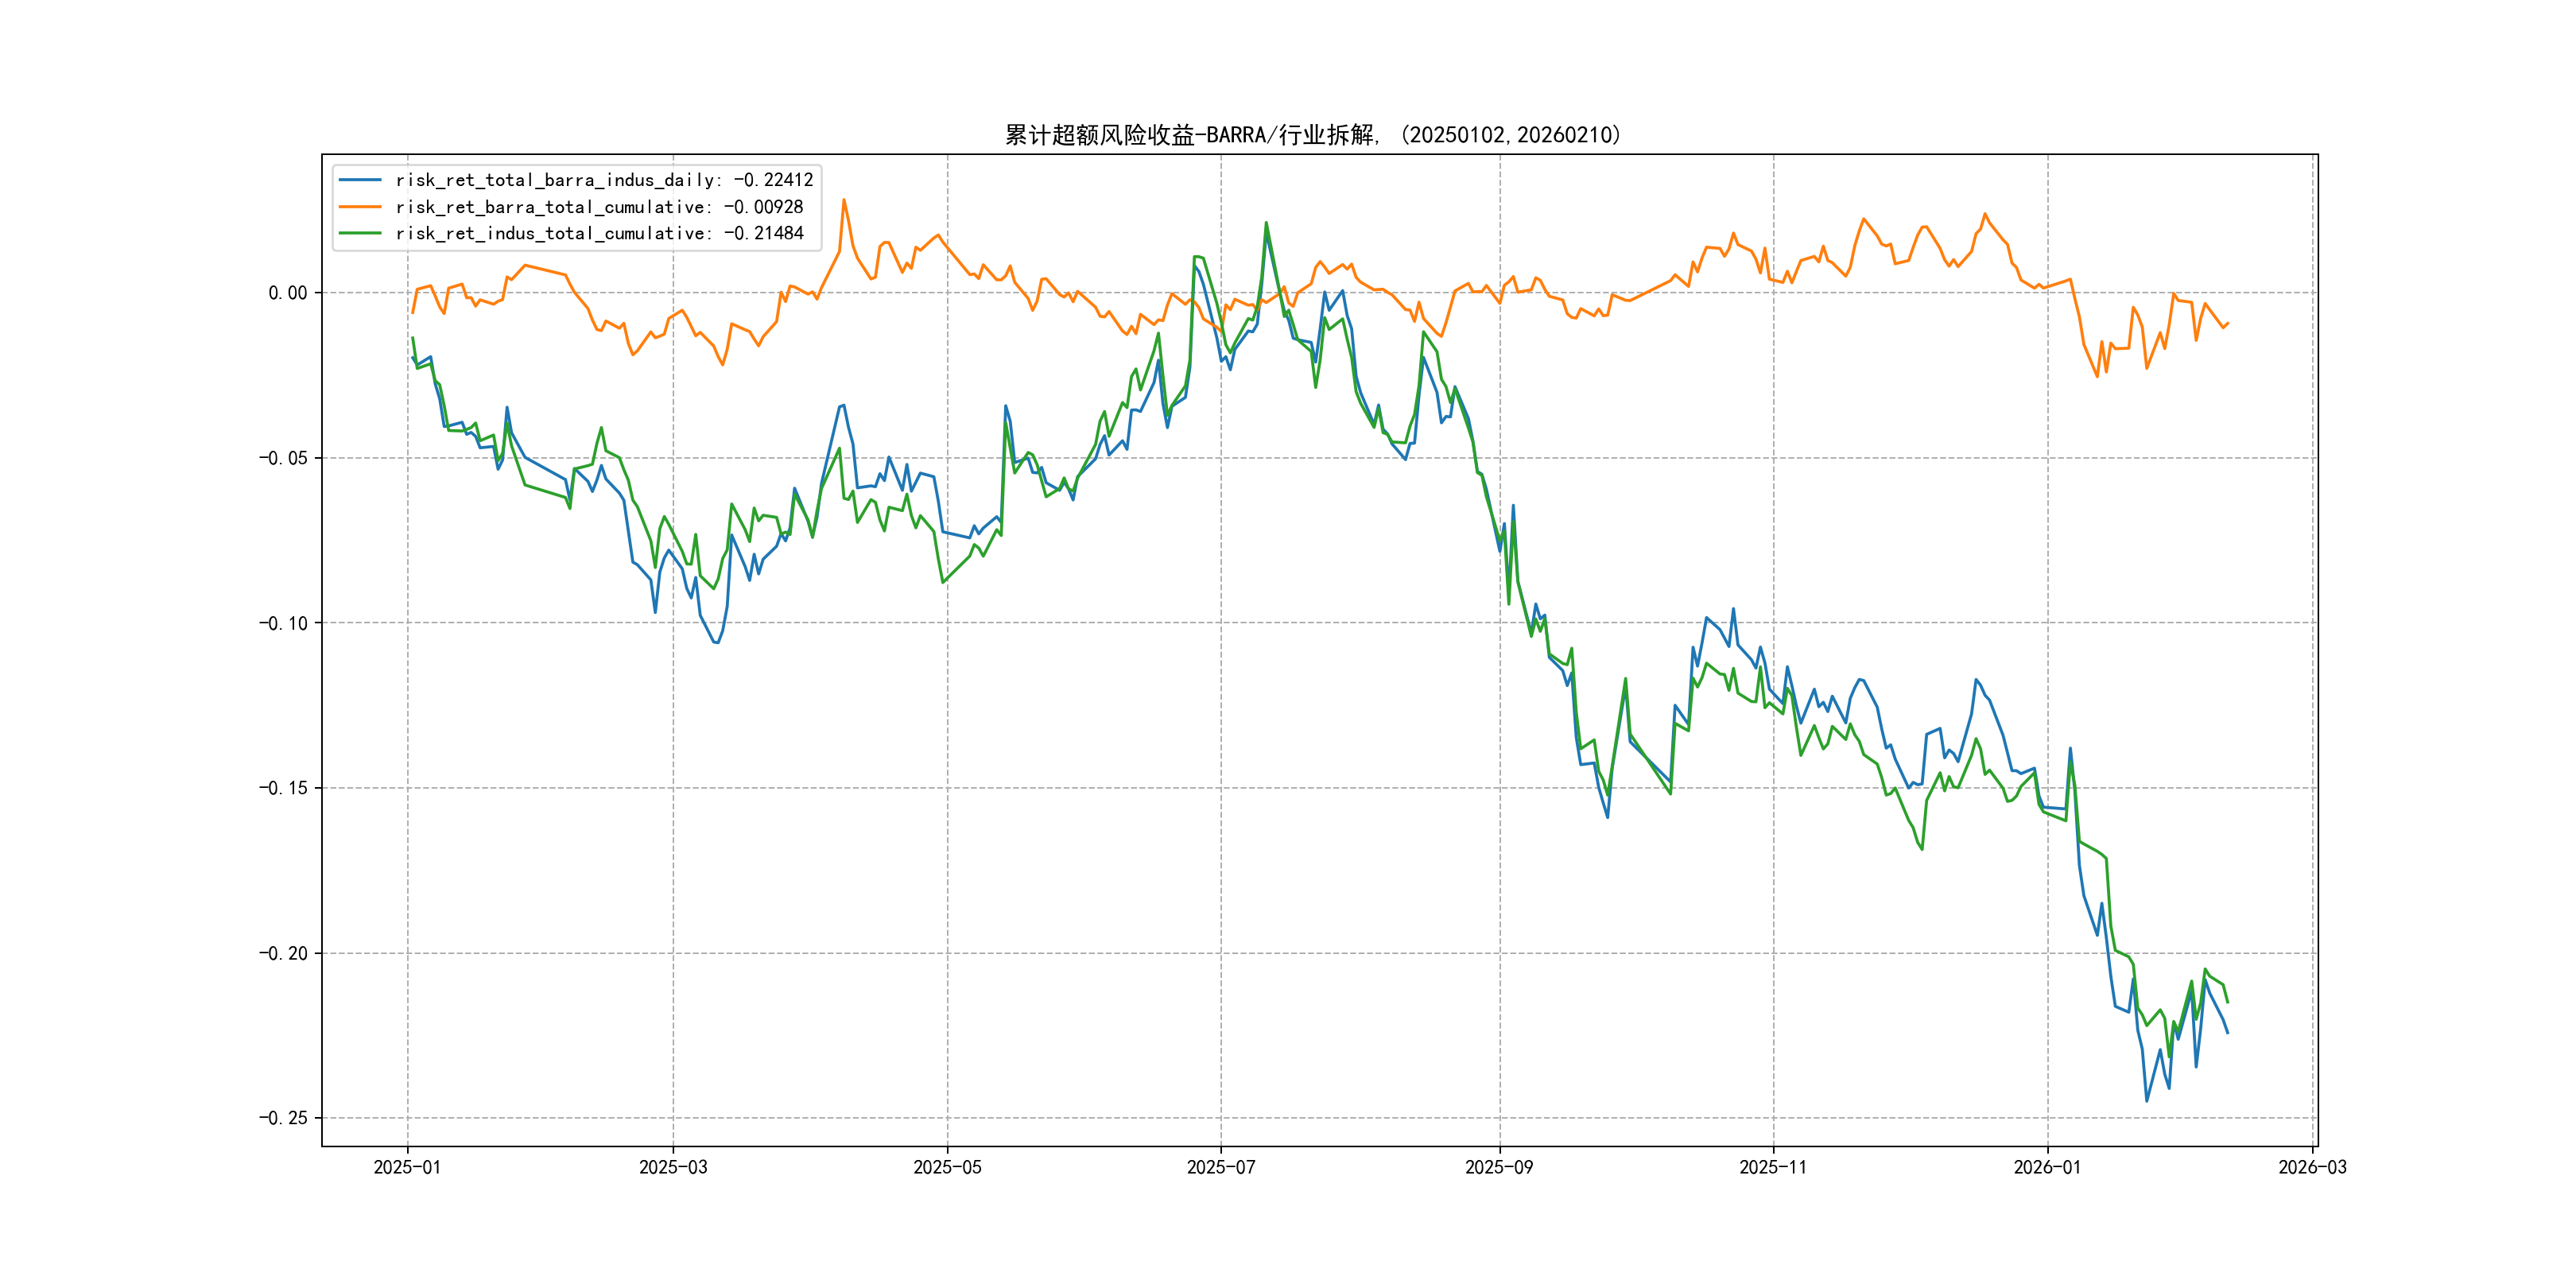Click the 2025-11 x-axis tick label
The width and height of the screenshot is (2576, 1288).
1773,1167
